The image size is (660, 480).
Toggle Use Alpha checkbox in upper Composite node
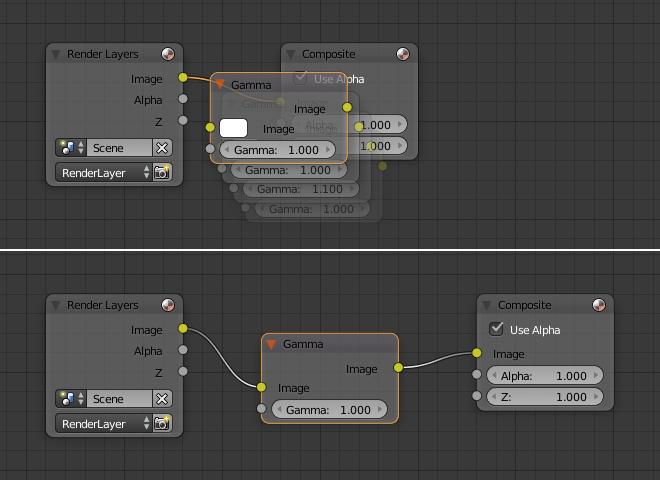pos(300,77)
